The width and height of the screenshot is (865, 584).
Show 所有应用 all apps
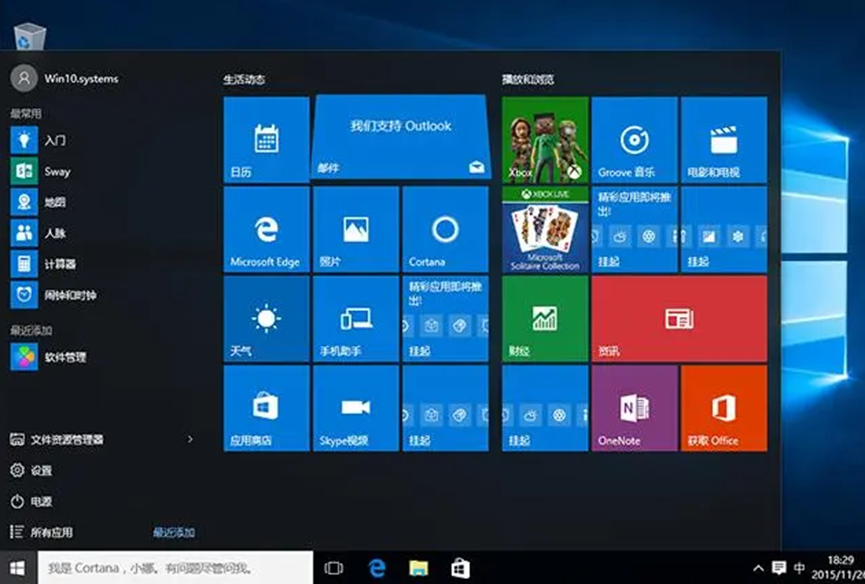(x=41, y=532)
